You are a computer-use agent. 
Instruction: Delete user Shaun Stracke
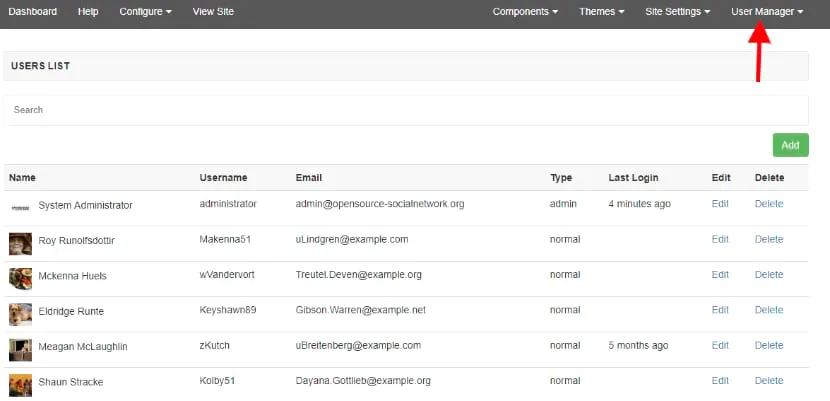pos(769,380)
